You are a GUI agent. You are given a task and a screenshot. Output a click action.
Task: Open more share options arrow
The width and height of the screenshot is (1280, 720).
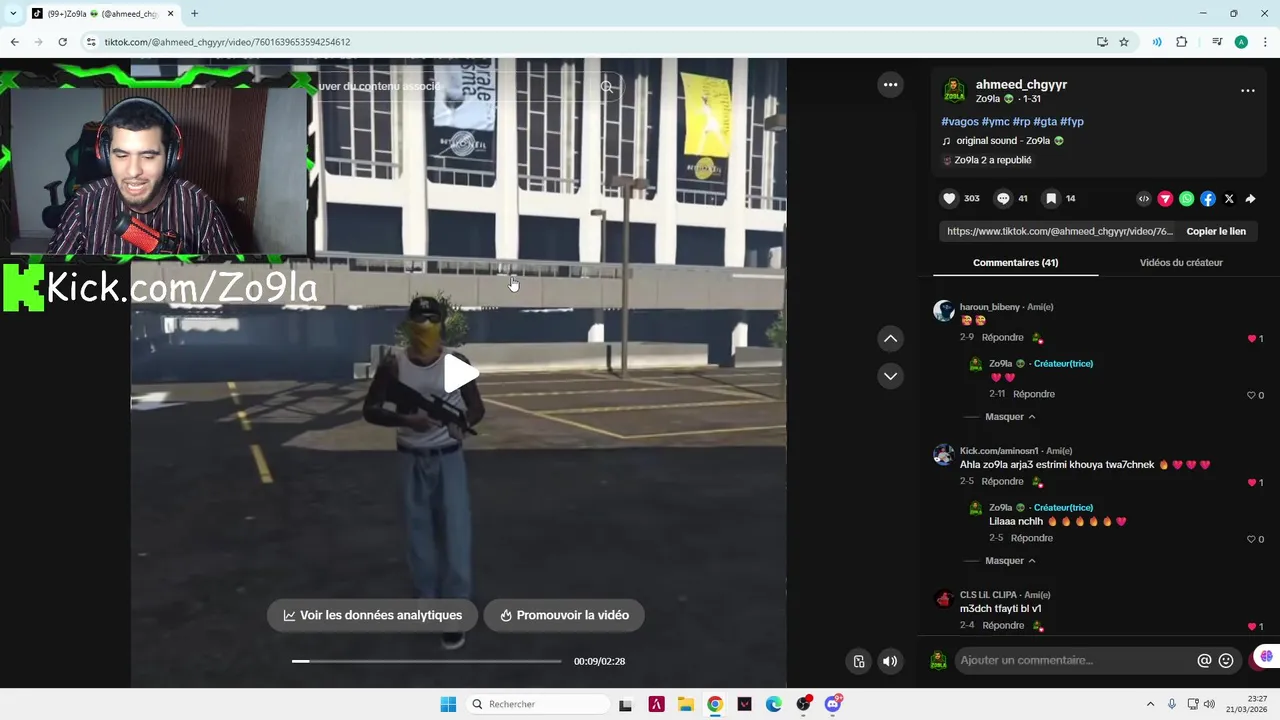point(1250,199)
